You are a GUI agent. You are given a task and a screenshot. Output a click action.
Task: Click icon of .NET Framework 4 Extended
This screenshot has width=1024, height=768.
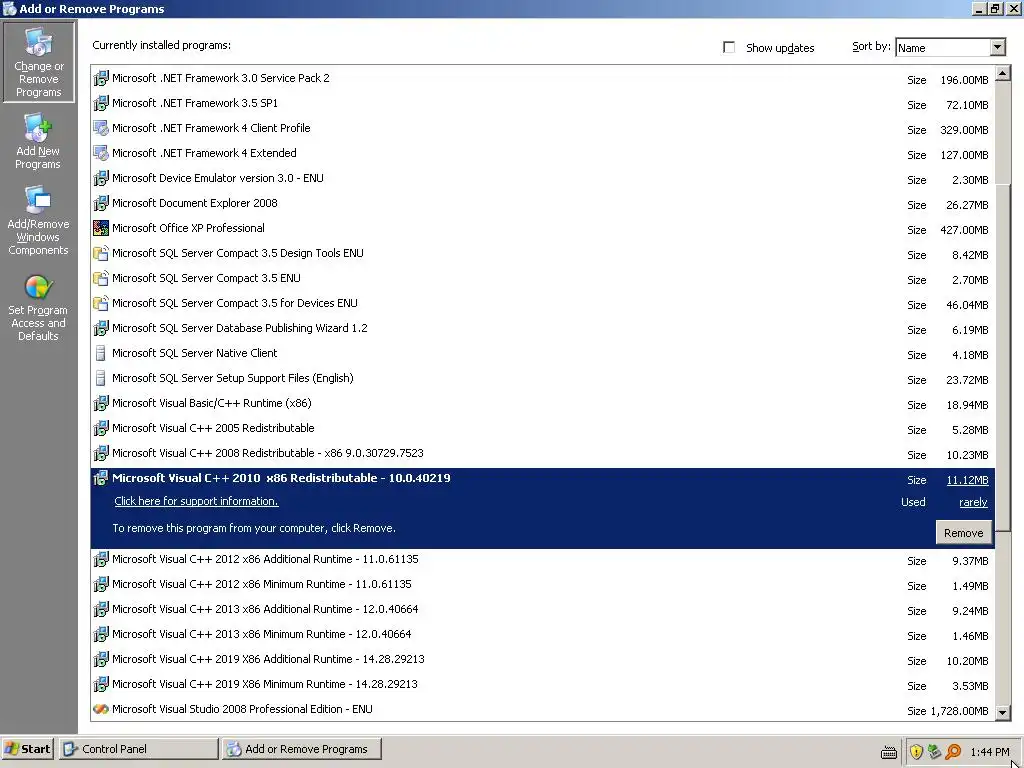tap(101, 153)
